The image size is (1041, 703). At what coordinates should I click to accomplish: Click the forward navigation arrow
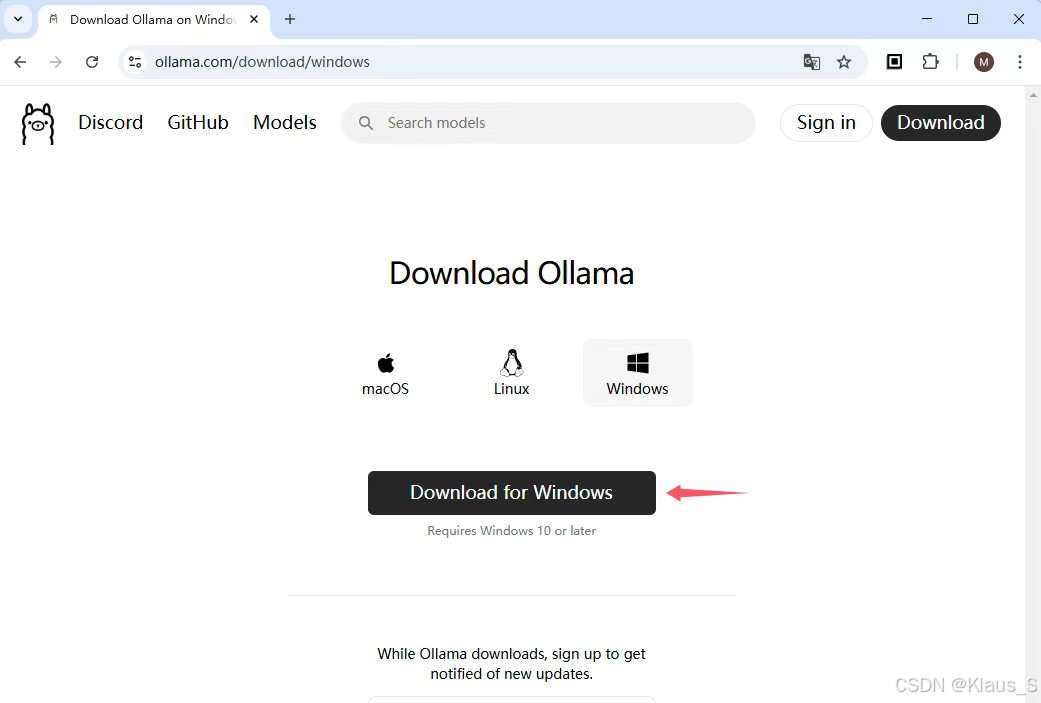click(56, 62)
